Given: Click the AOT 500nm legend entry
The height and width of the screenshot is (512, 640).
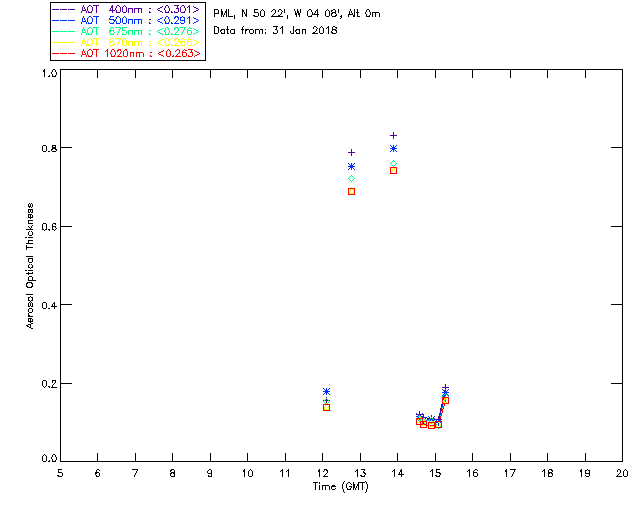Looking at the screenshot, I should [126, 20].
